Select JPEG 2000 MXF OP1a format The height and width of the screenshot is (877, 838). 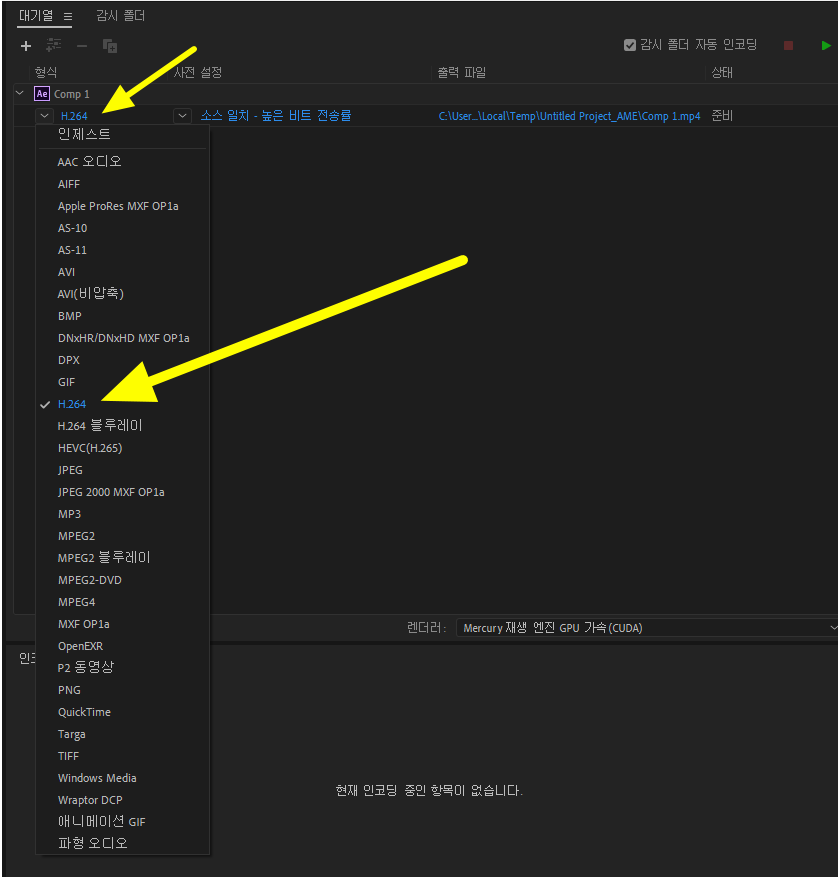pos(123,492)
